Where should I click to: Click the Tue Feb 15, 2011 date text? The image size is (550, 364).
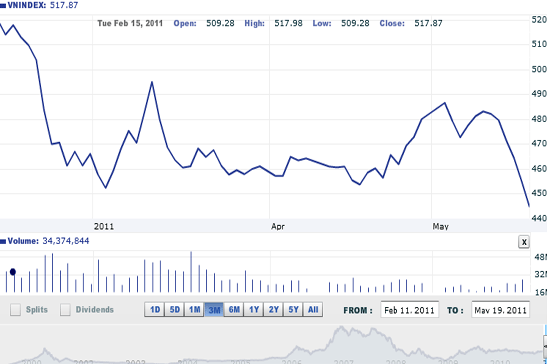(x=130, y=23)
